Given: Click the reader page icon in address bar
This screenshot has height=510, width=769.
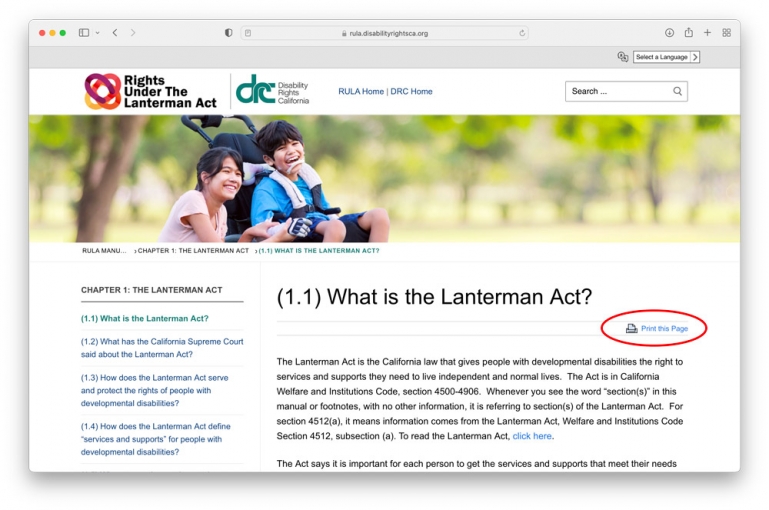Looking at the screenshot, I should click(x=248, y=33).
